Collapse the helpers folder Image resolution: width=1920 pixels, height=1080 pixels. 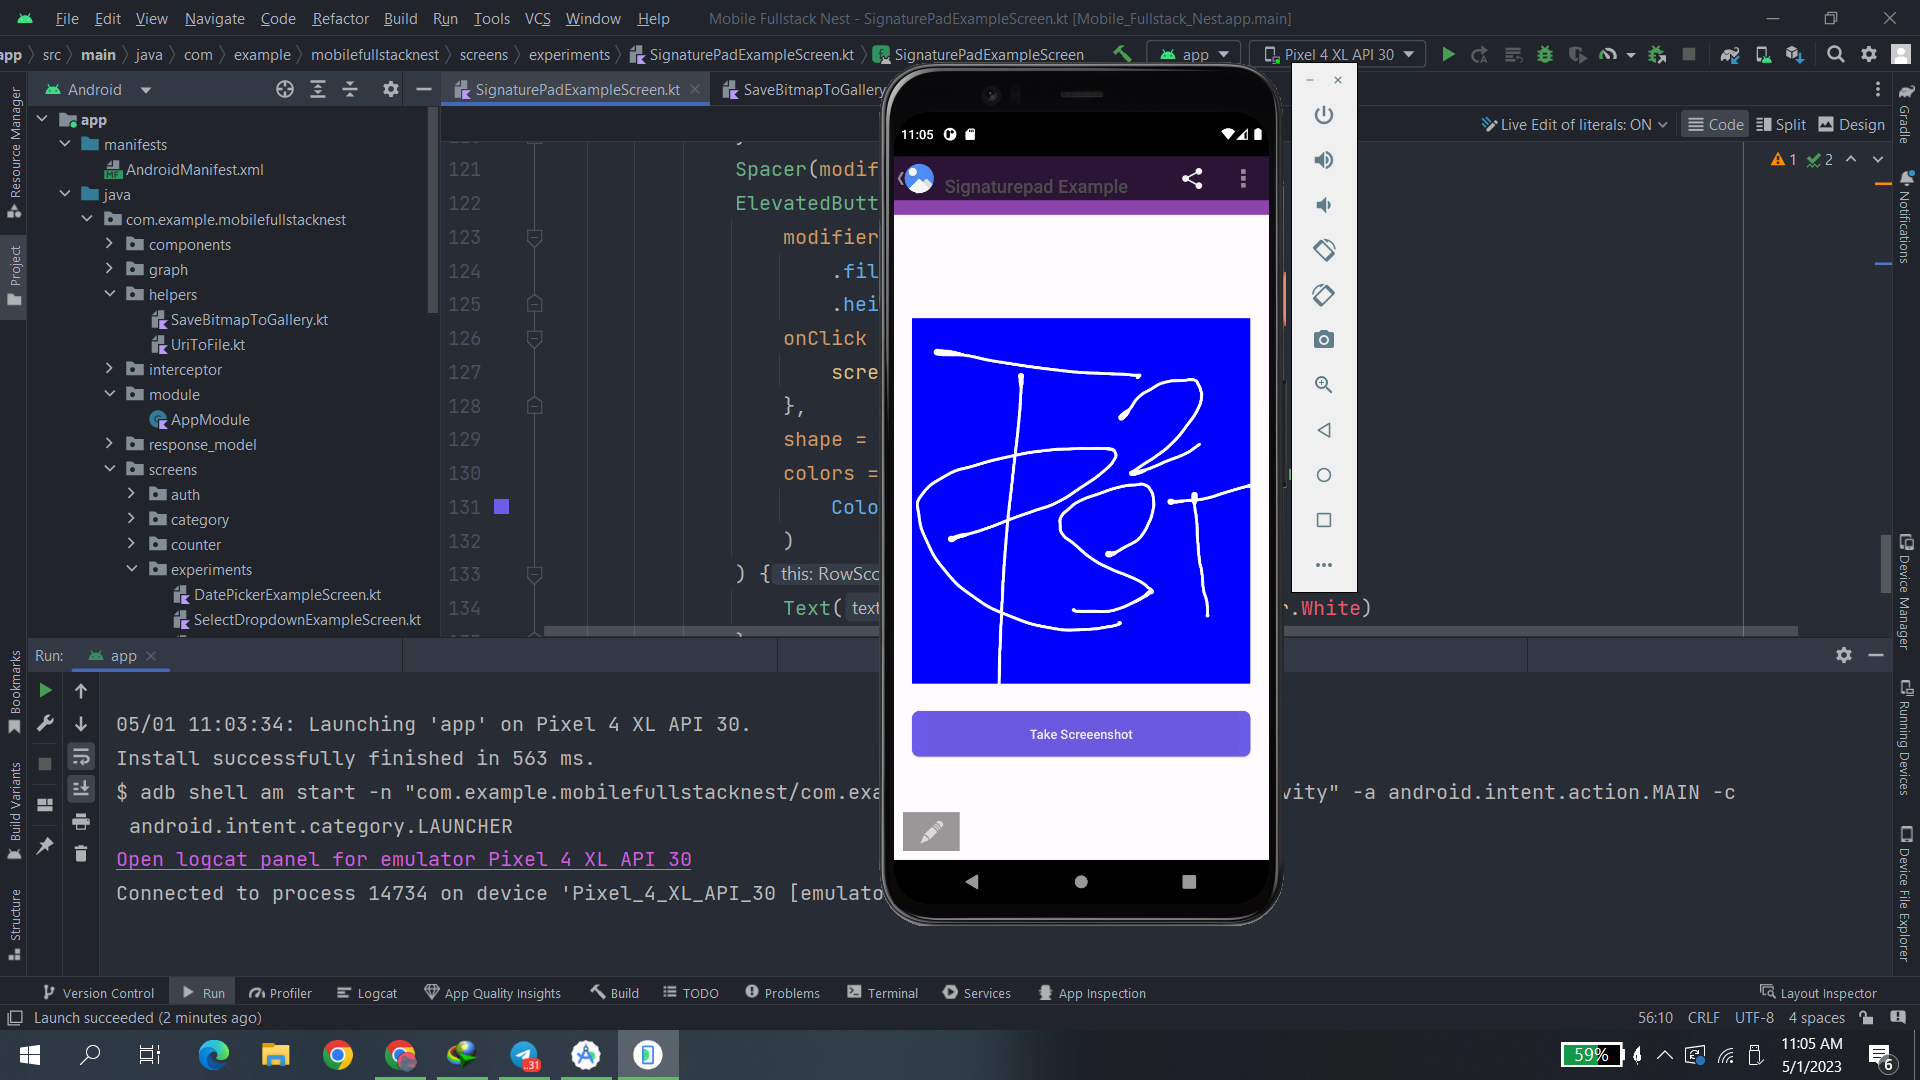pos(110,294)
